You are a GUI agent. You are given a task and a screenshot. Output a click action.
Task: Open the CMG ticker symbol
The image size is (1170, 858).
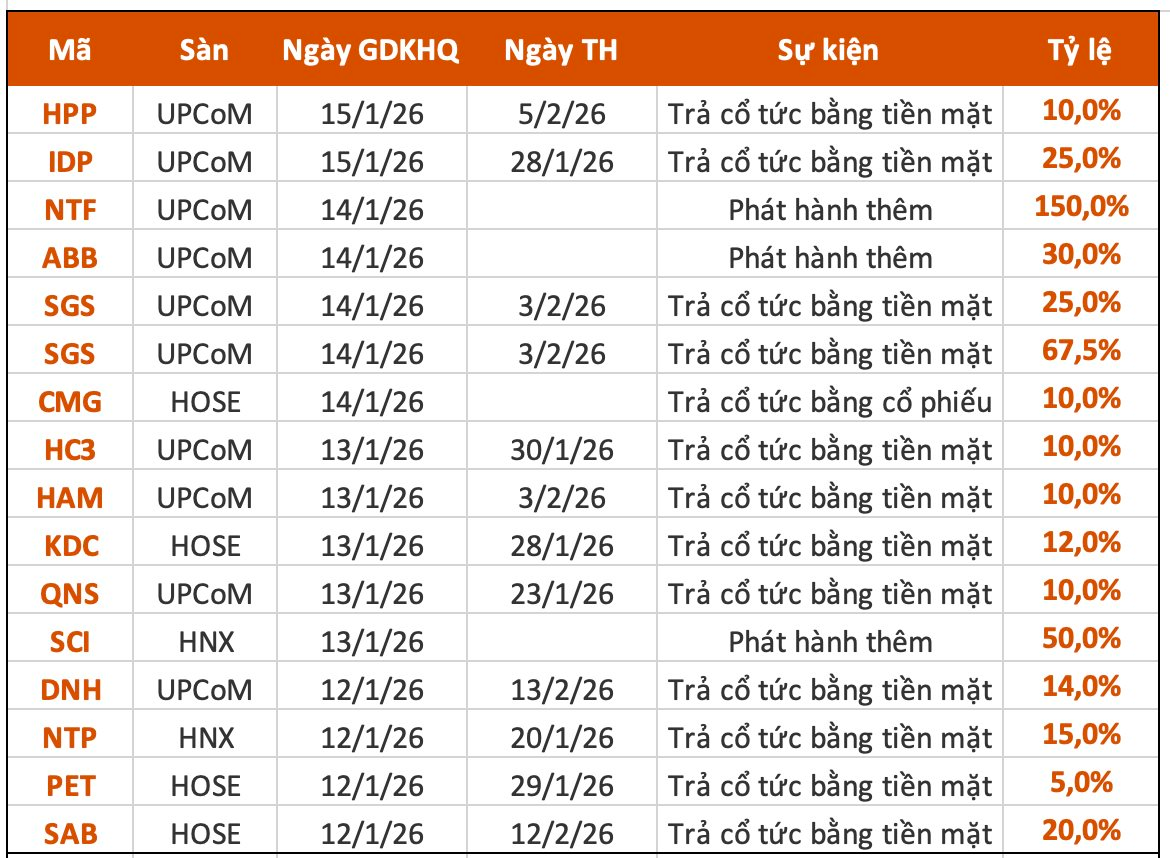pyautogui.click(x=70, y=402)
